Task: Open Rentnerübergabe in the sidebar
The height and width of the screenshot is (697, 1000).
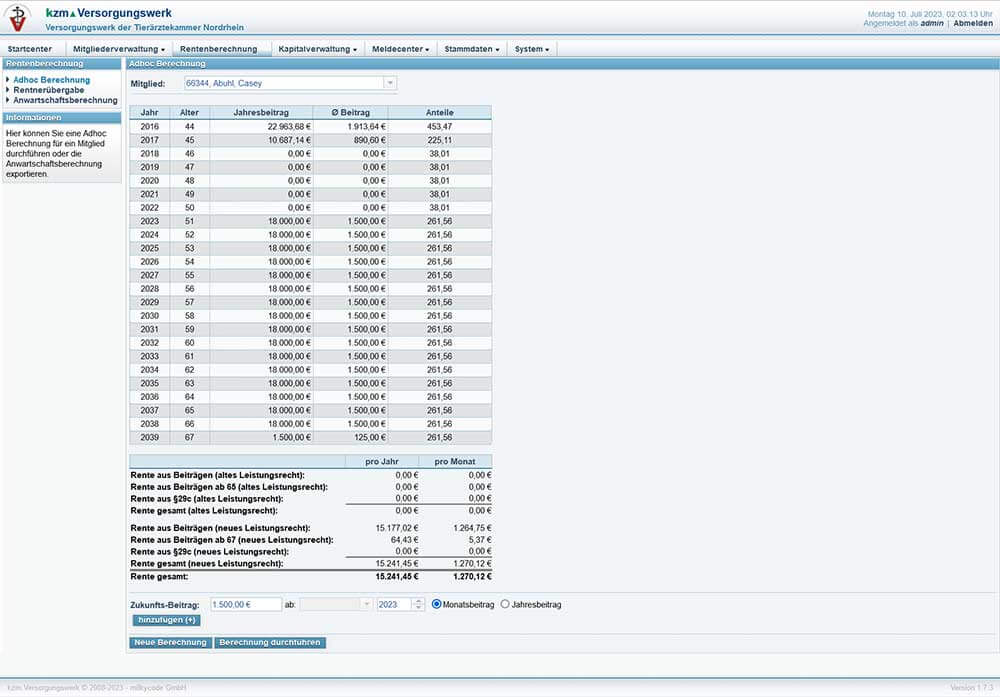Action: pyautogui.click(x=48, y=90)
